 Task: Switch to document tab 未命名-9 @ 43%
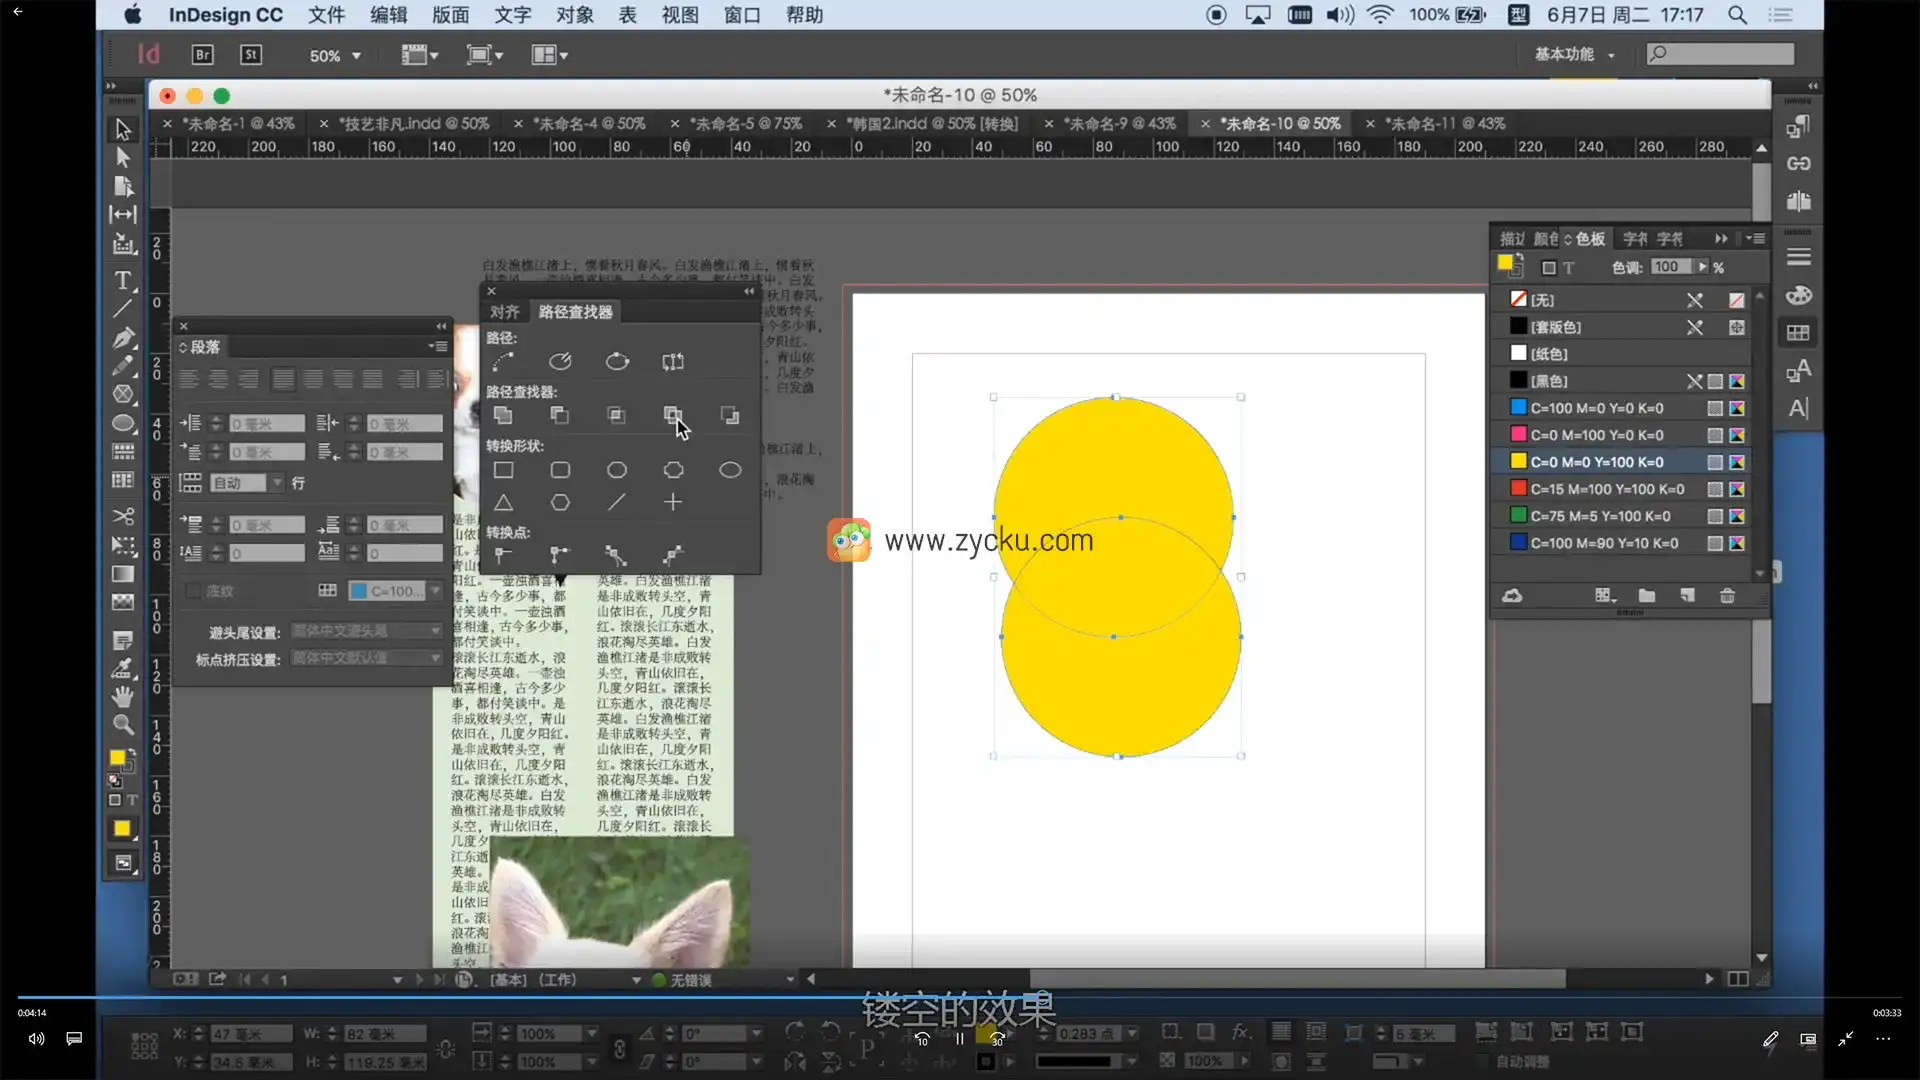(1118, 123)
